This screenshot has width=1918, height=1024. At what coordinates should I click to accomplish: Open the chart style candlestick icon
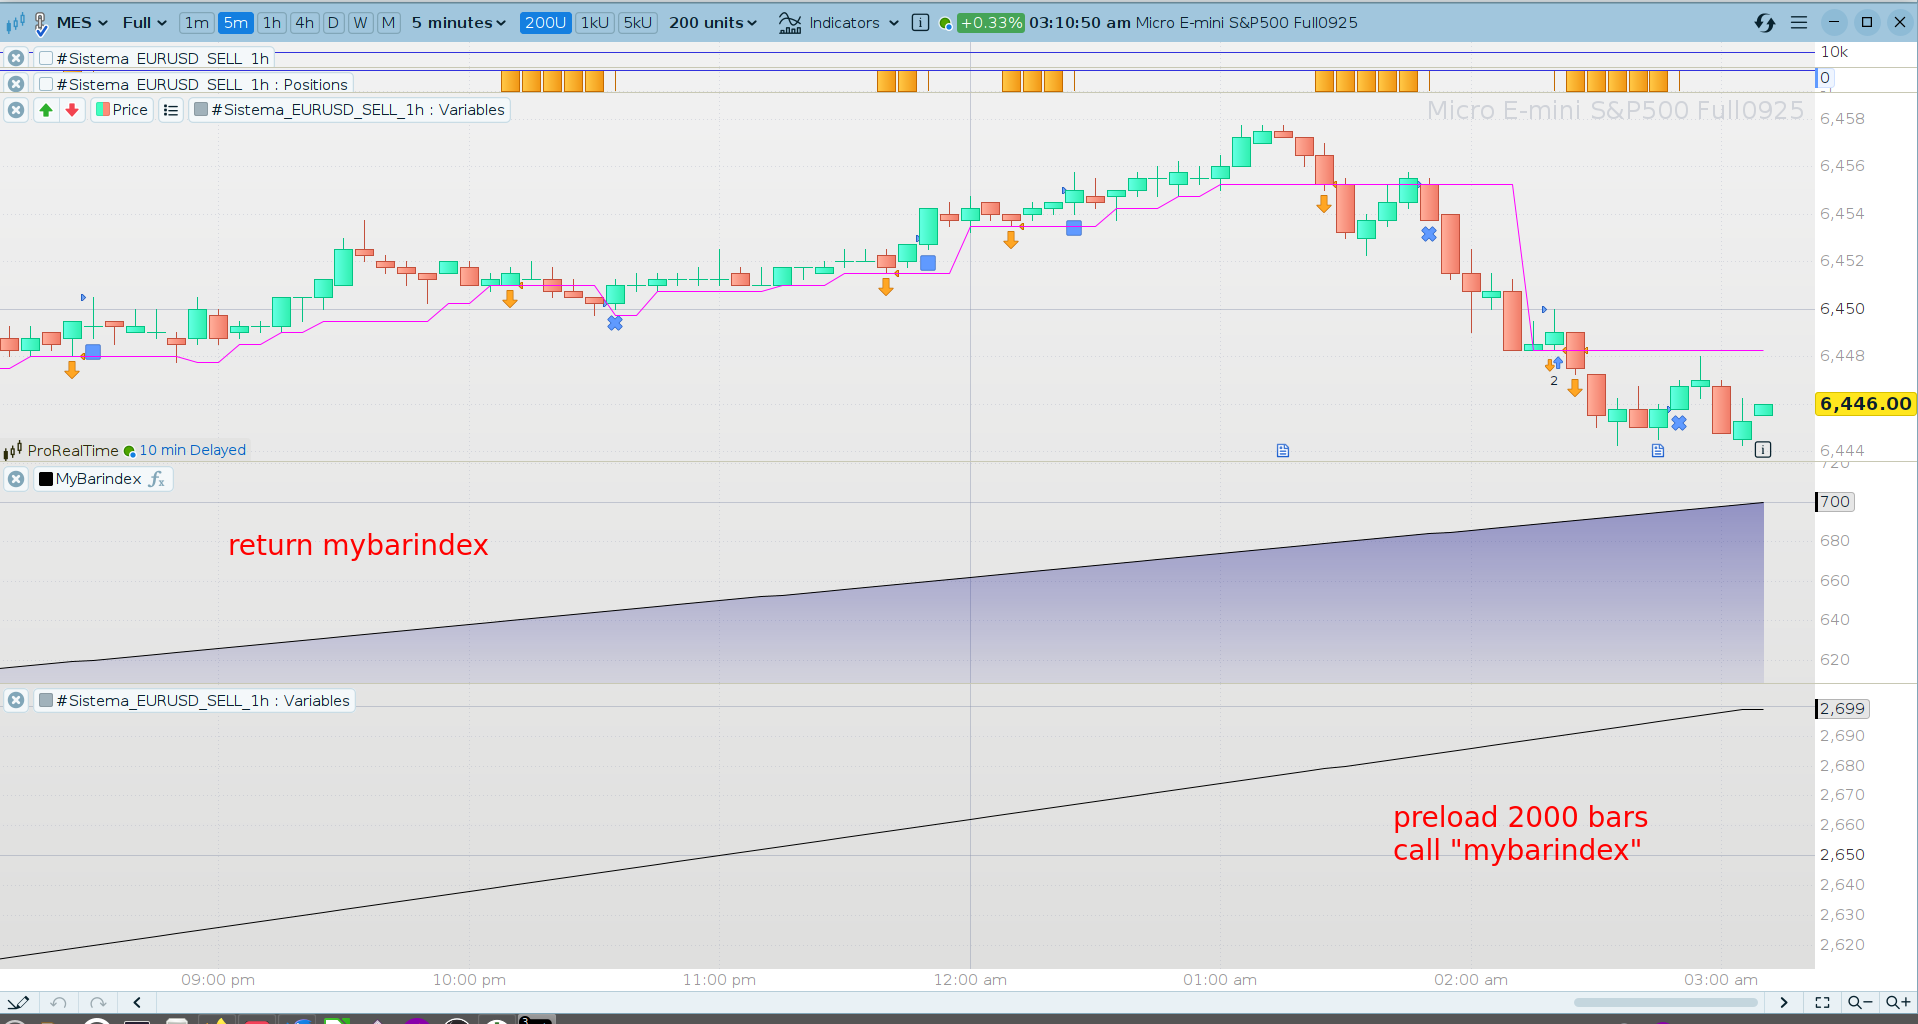click(16, 22)
